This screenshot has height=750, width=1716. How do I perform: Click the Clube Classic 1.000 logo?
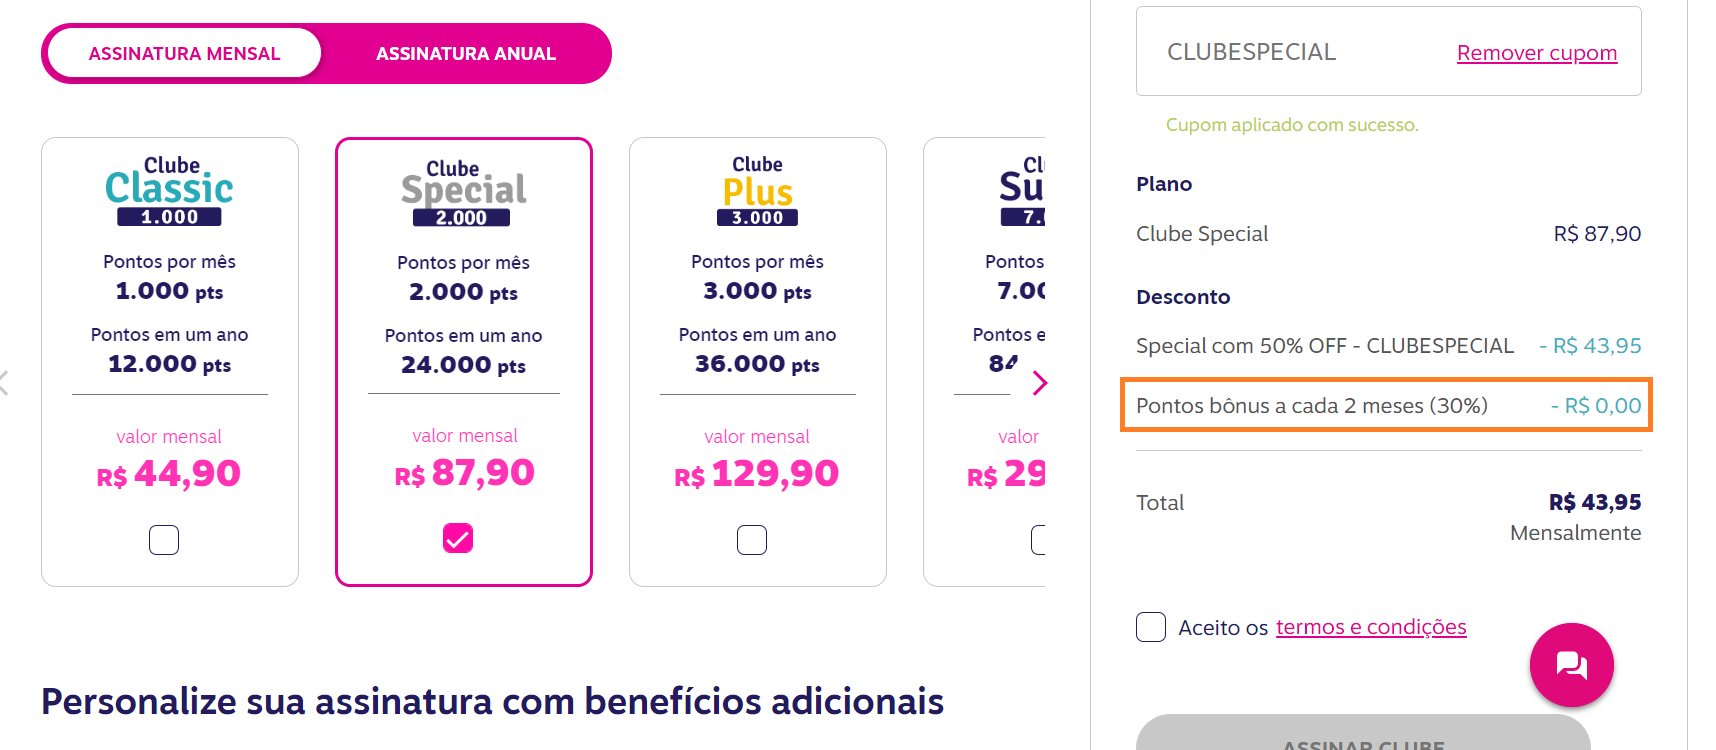169,191
